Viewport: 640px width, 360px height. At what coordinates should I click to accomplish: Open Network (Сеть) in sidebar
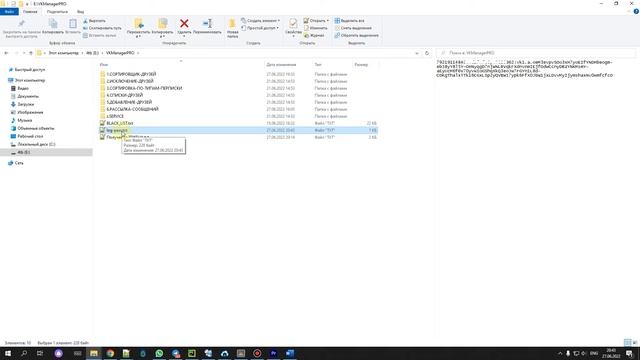coord(19,163)
